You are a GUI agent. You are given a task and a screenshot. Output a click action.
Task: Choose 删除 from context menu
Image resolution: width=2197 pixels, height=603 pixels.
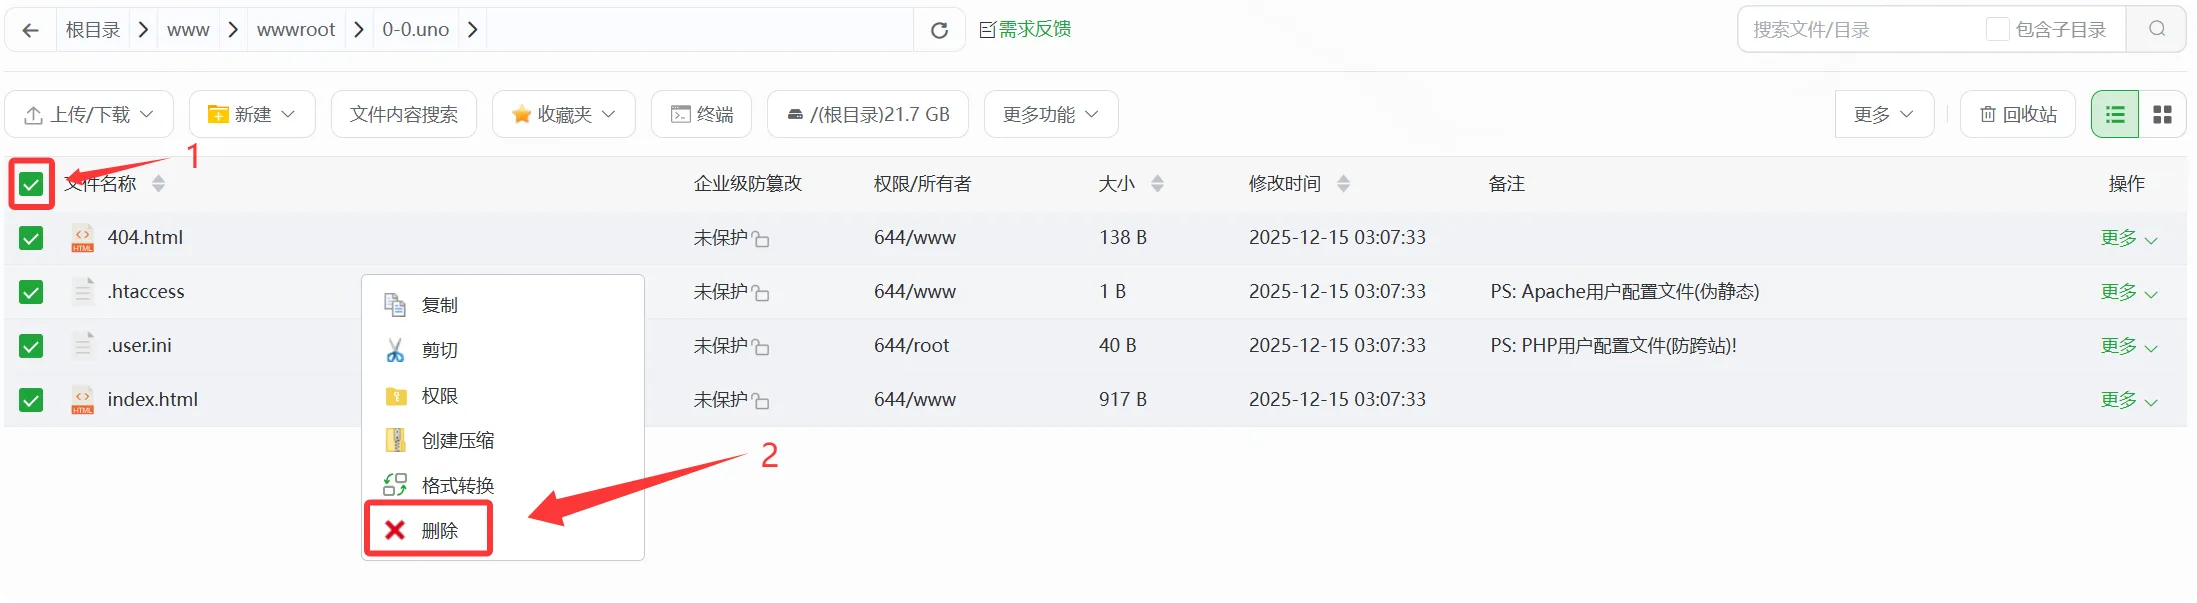pos(503,530)
